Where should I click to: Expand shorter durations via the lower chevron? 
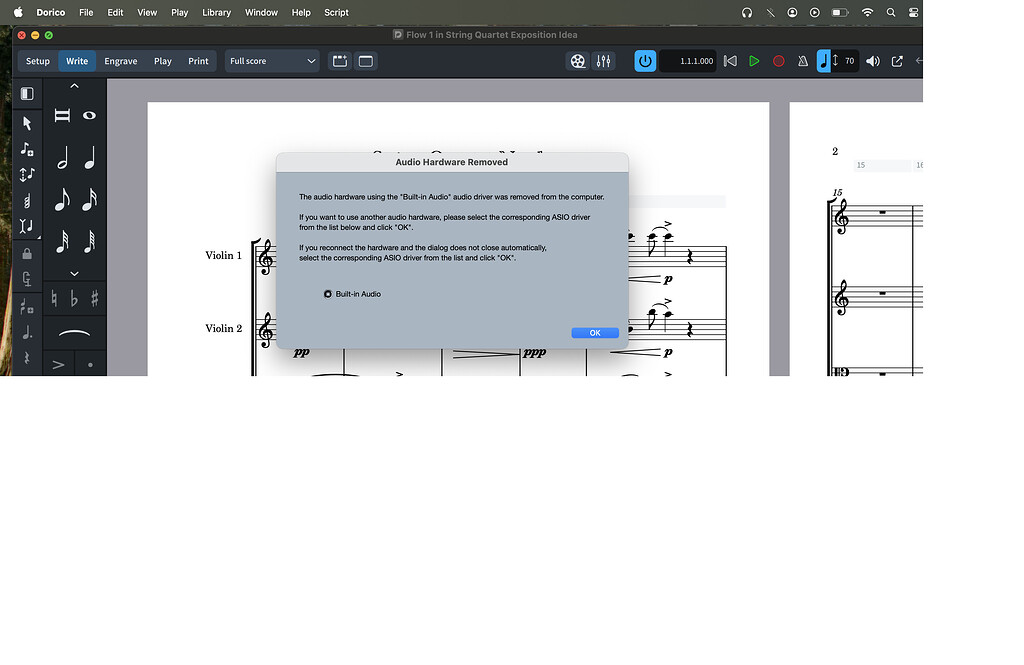(x=73, y=272)
